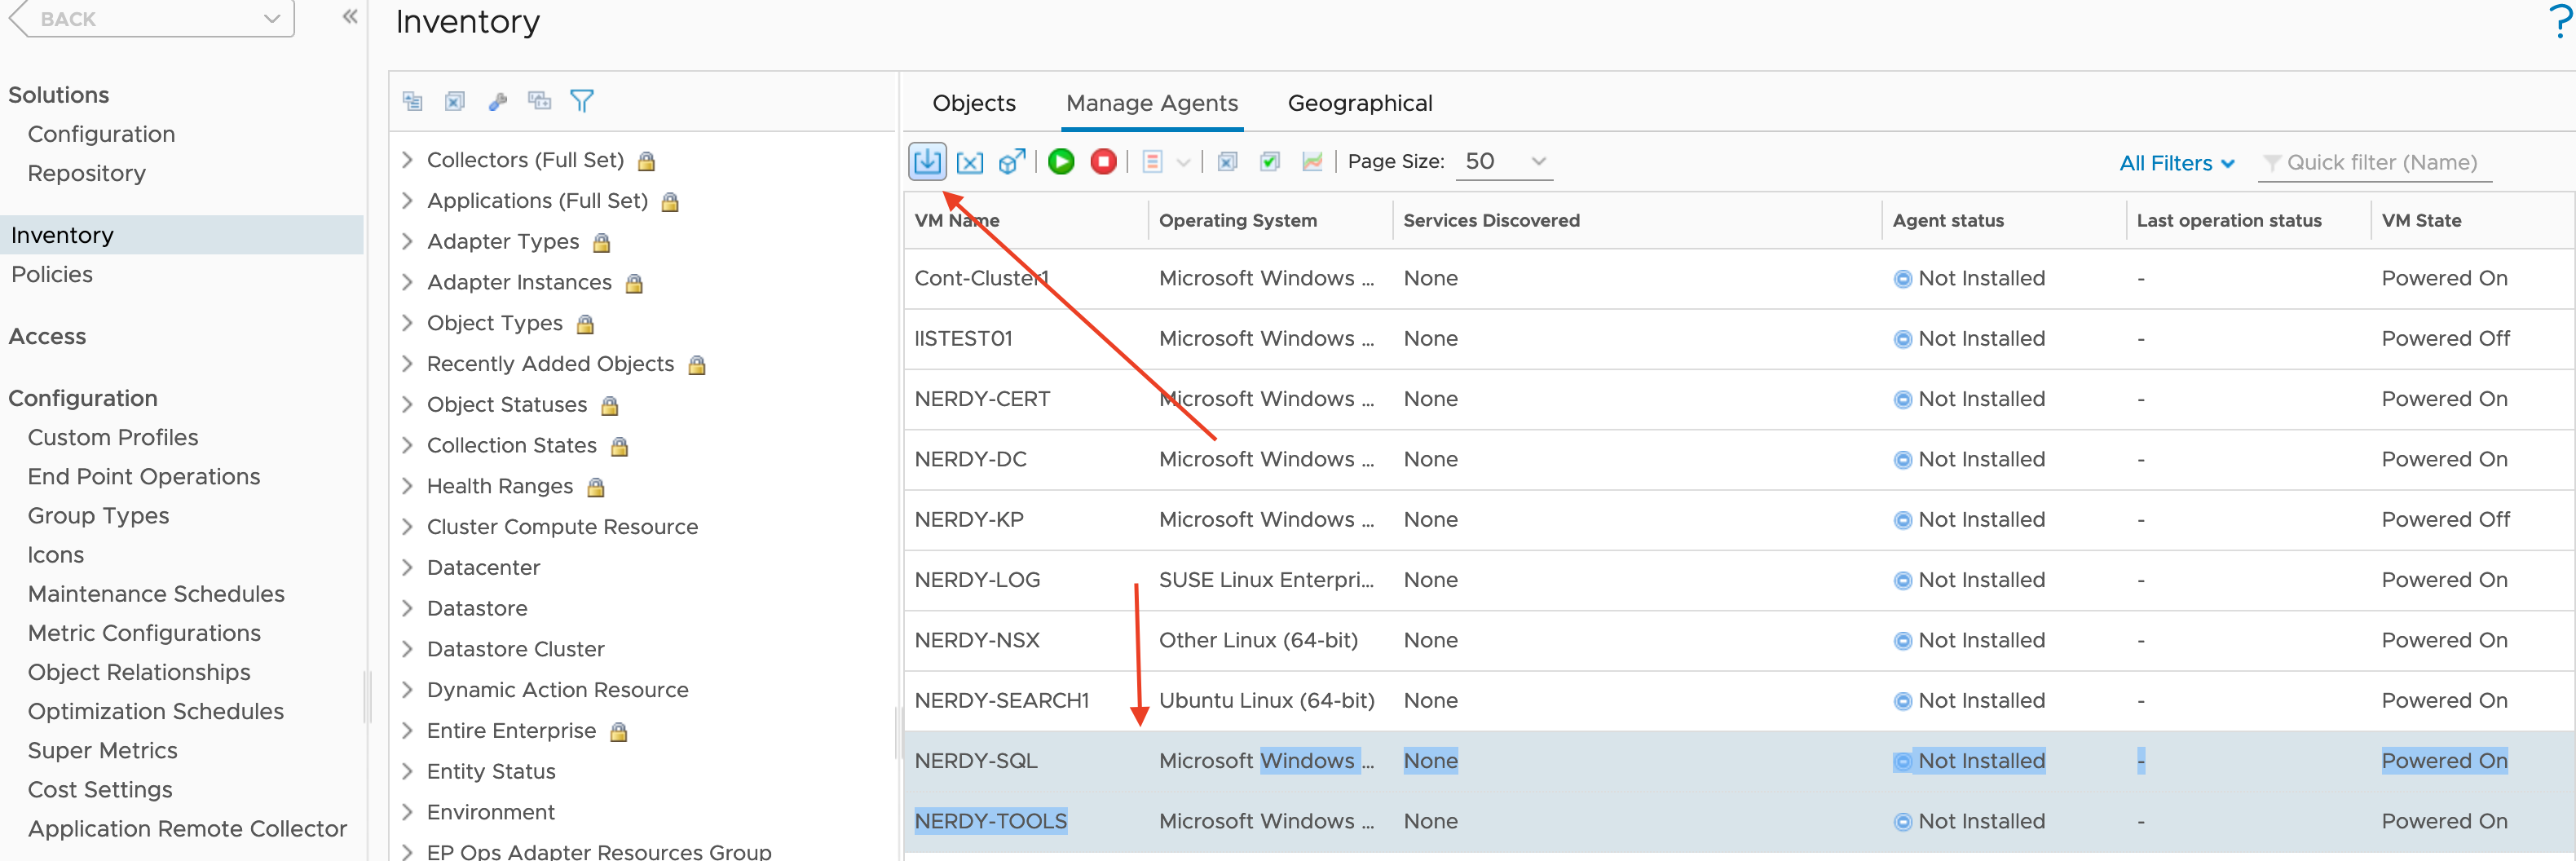Viewport: 2576px width, 861px height.
Task: Open the Page Size dropdown
Action: coord(1504,162)
